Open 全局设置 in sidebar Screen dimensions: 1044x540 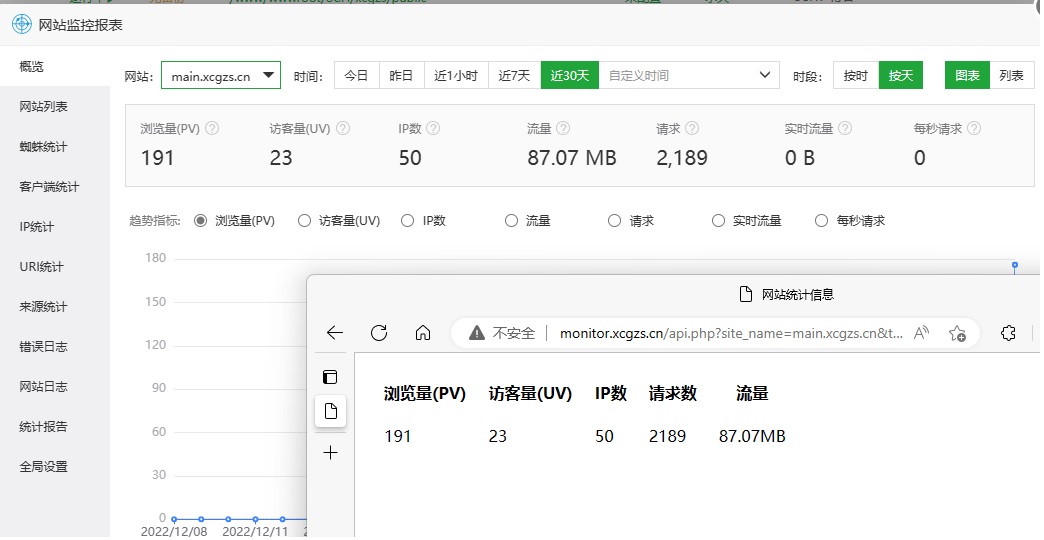pyautogui.click(x=55, y=466)
